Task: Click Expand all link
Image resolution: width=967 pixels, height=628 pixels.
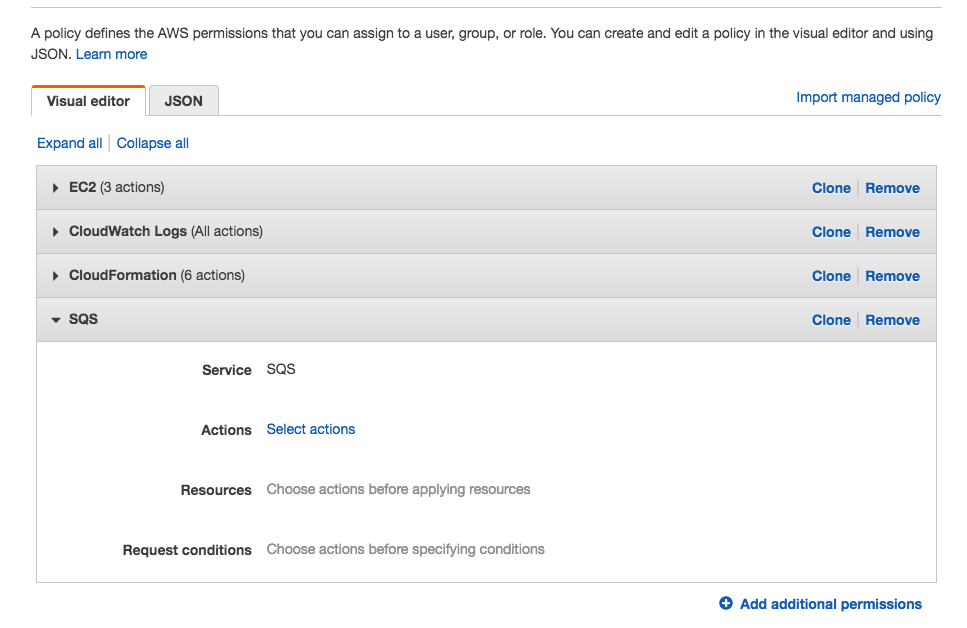Action: (69, 143)
